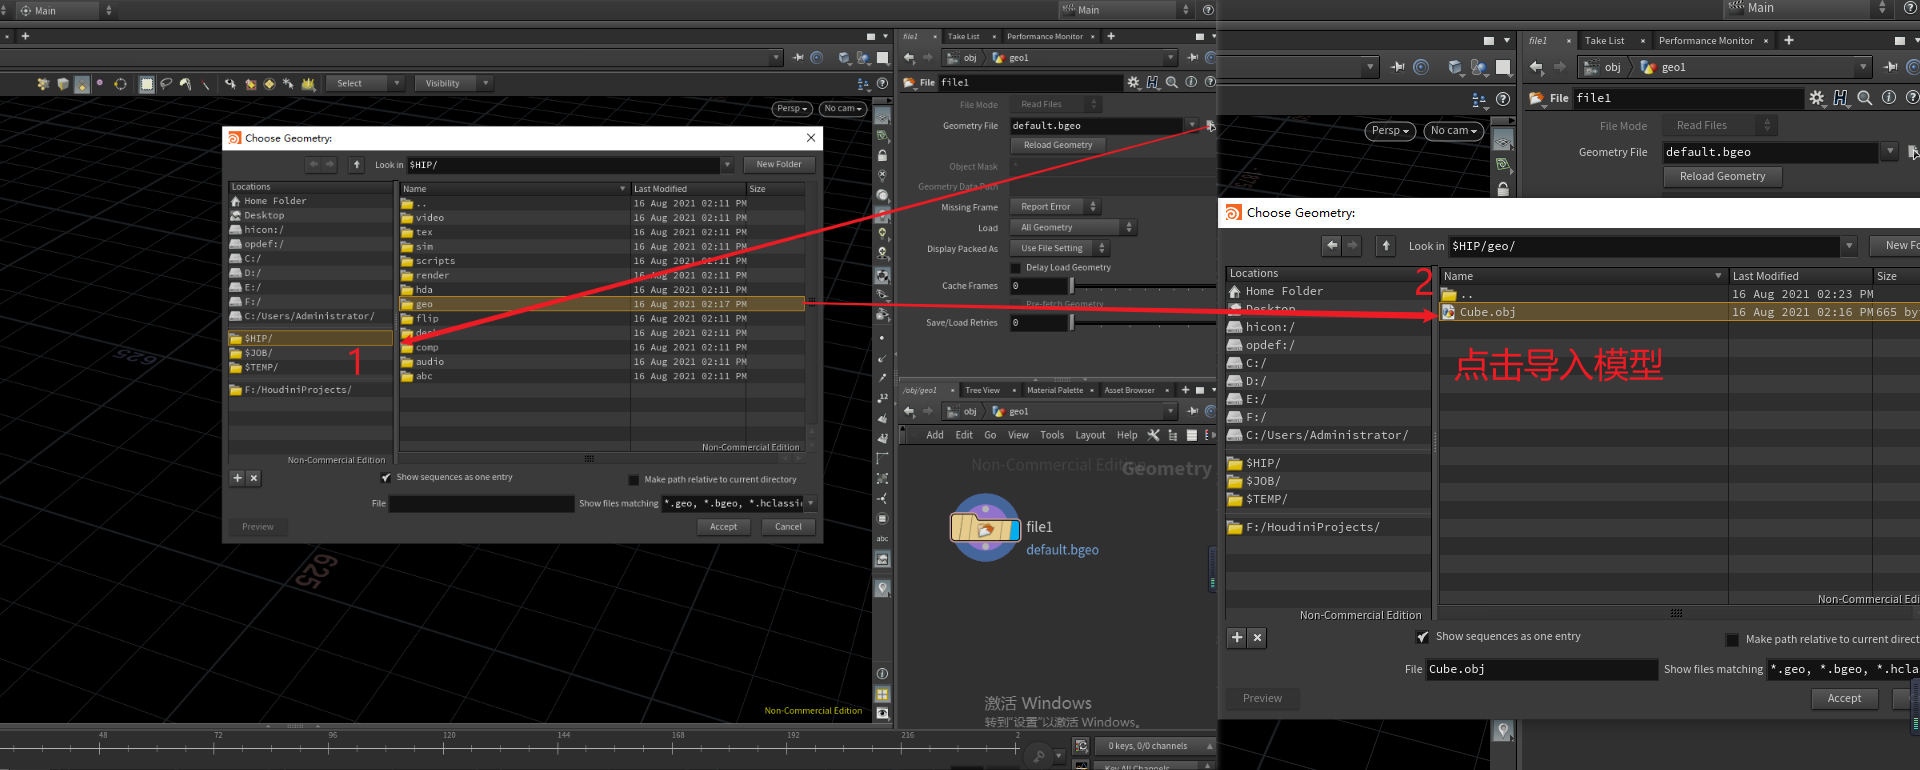Click plus button below enlarged Locations list
Screen dimensions: 1920x770
tap(1237, 638)
